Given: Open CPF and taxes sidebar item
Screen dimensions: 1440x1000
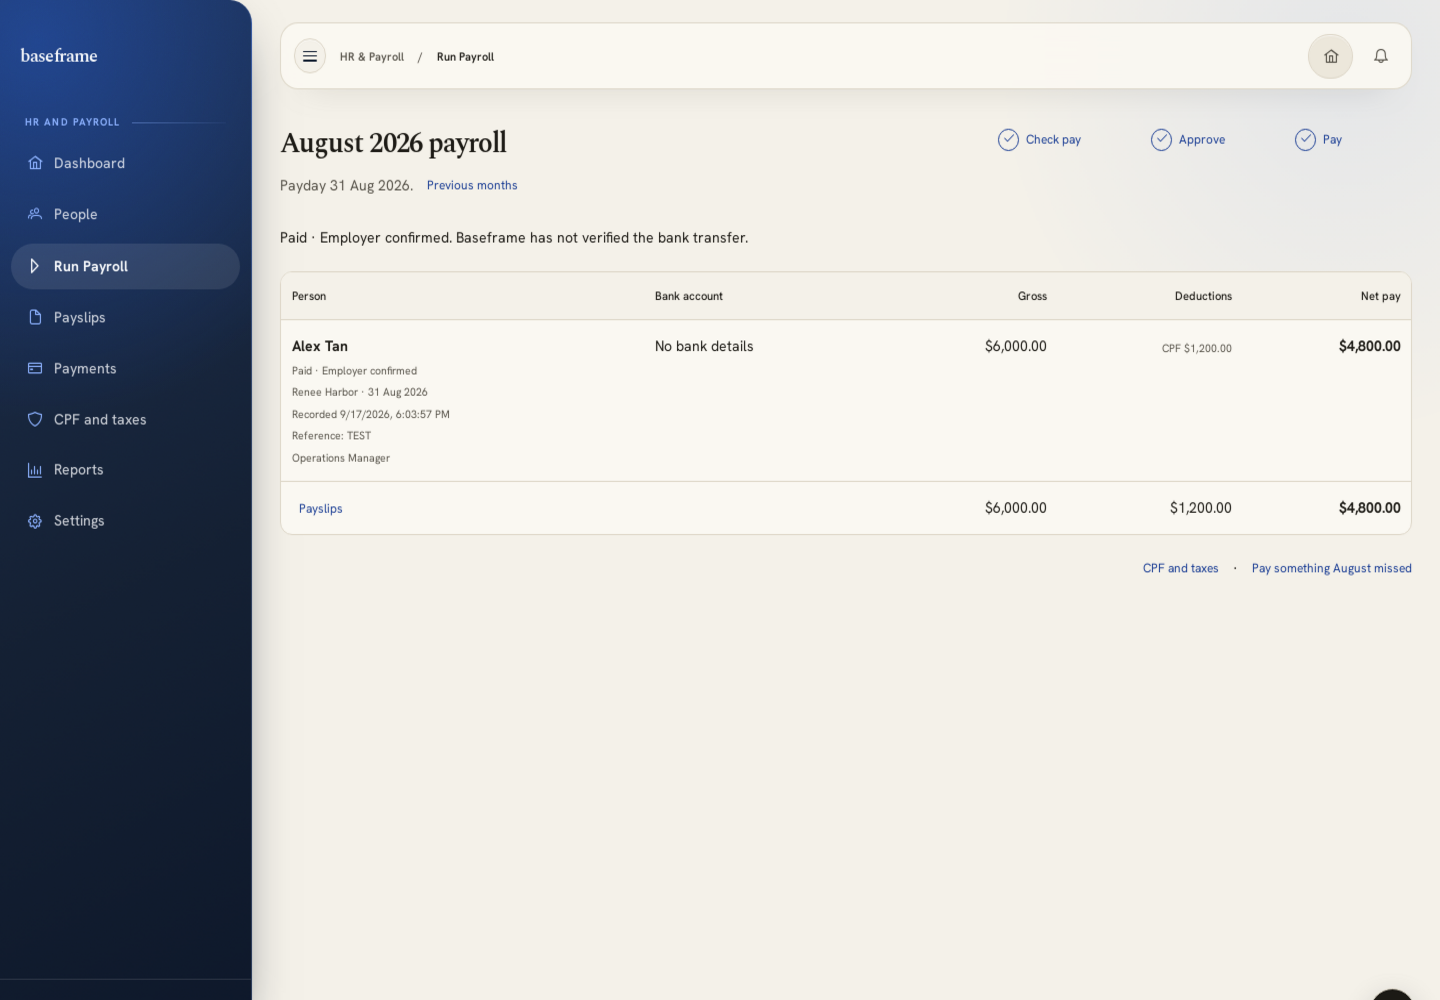Looking at the screenshot, I should point(125,419).
